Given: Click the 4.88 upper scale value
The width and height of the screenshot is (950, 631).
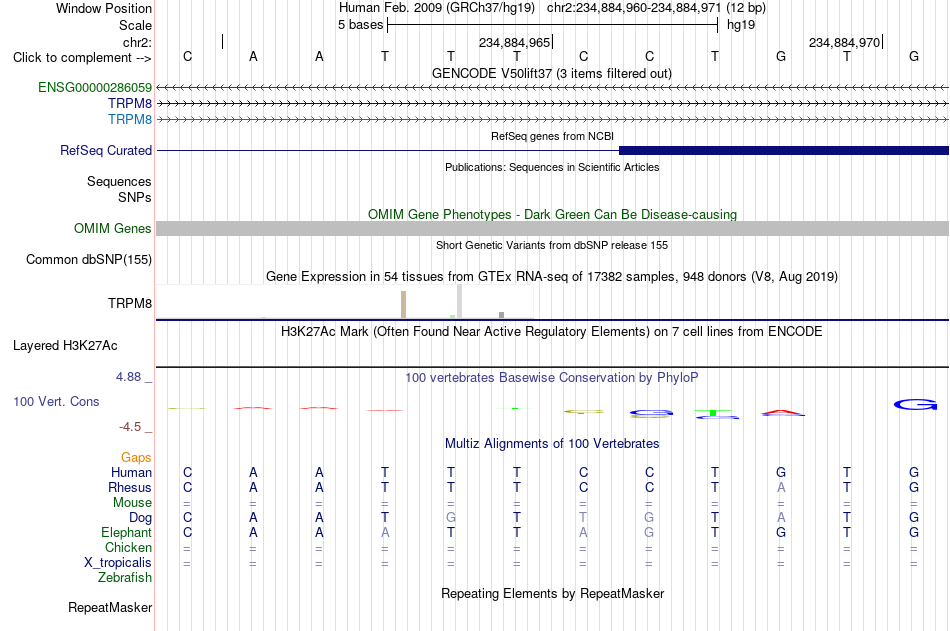Looking at the screenshot, I should point(128,377).
